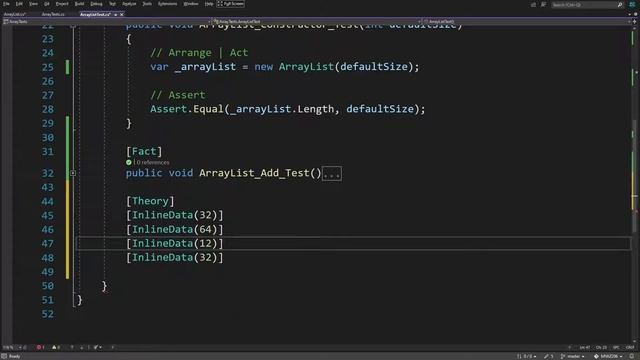Click line number 52 in gutter

click(47, 314)
